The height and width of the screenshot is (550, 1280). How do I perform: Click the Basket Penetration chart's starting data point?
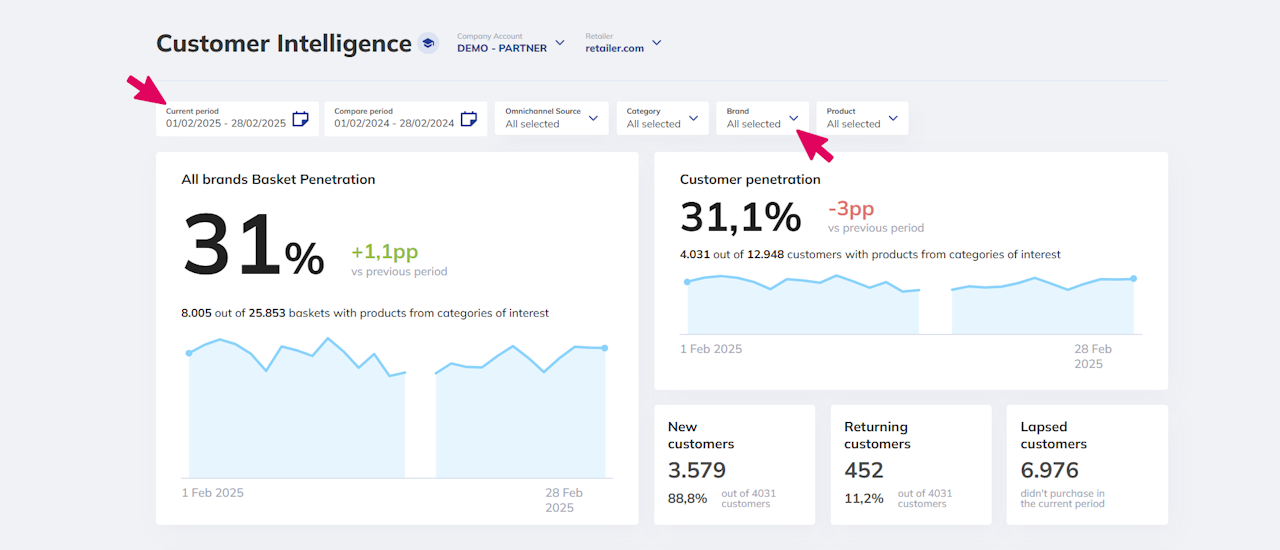(x=189, y=353)
